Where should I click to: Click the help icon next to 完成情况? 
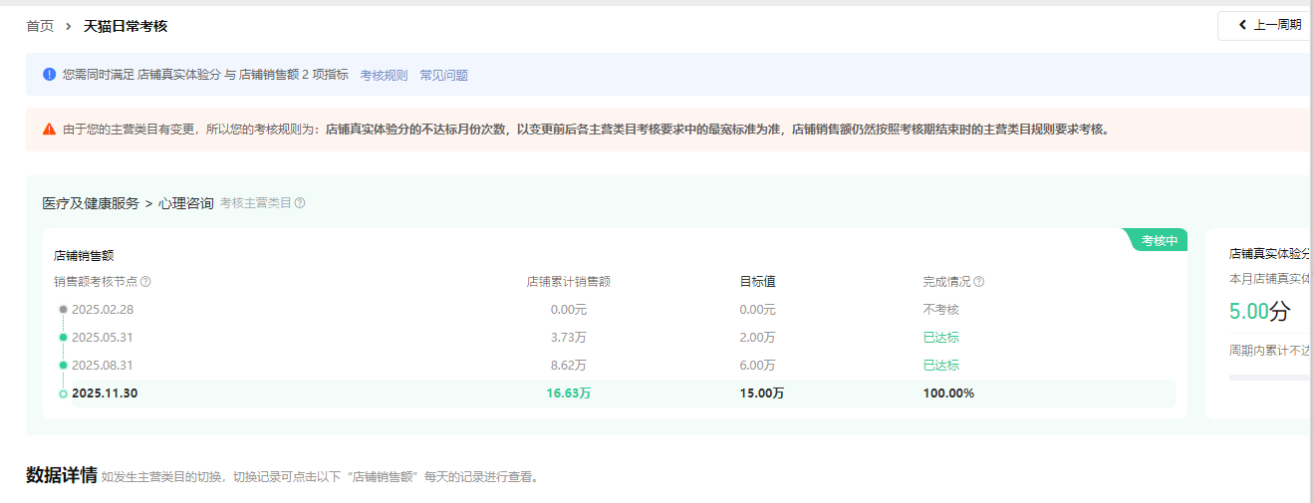click(x=979, y=282)
